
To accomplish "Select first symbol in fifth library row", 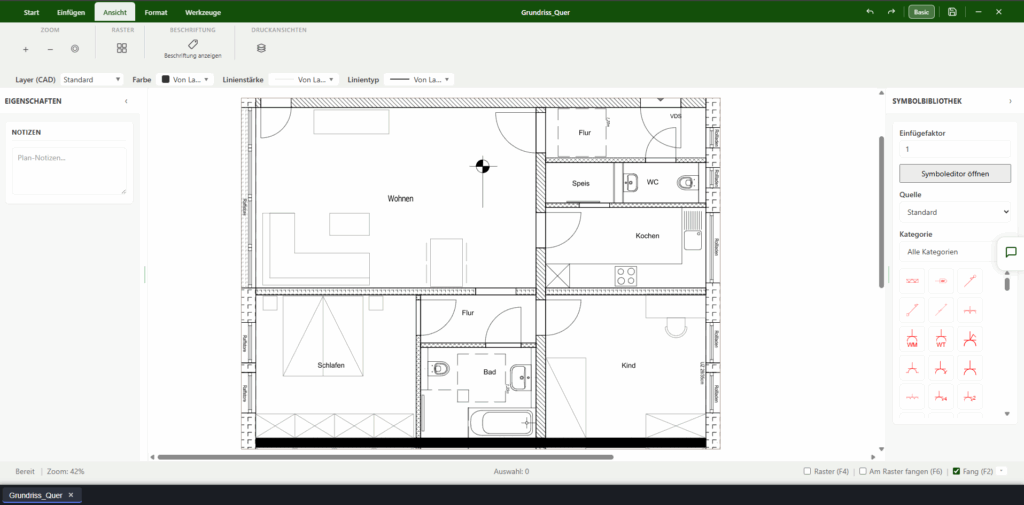I will [912, 397].
